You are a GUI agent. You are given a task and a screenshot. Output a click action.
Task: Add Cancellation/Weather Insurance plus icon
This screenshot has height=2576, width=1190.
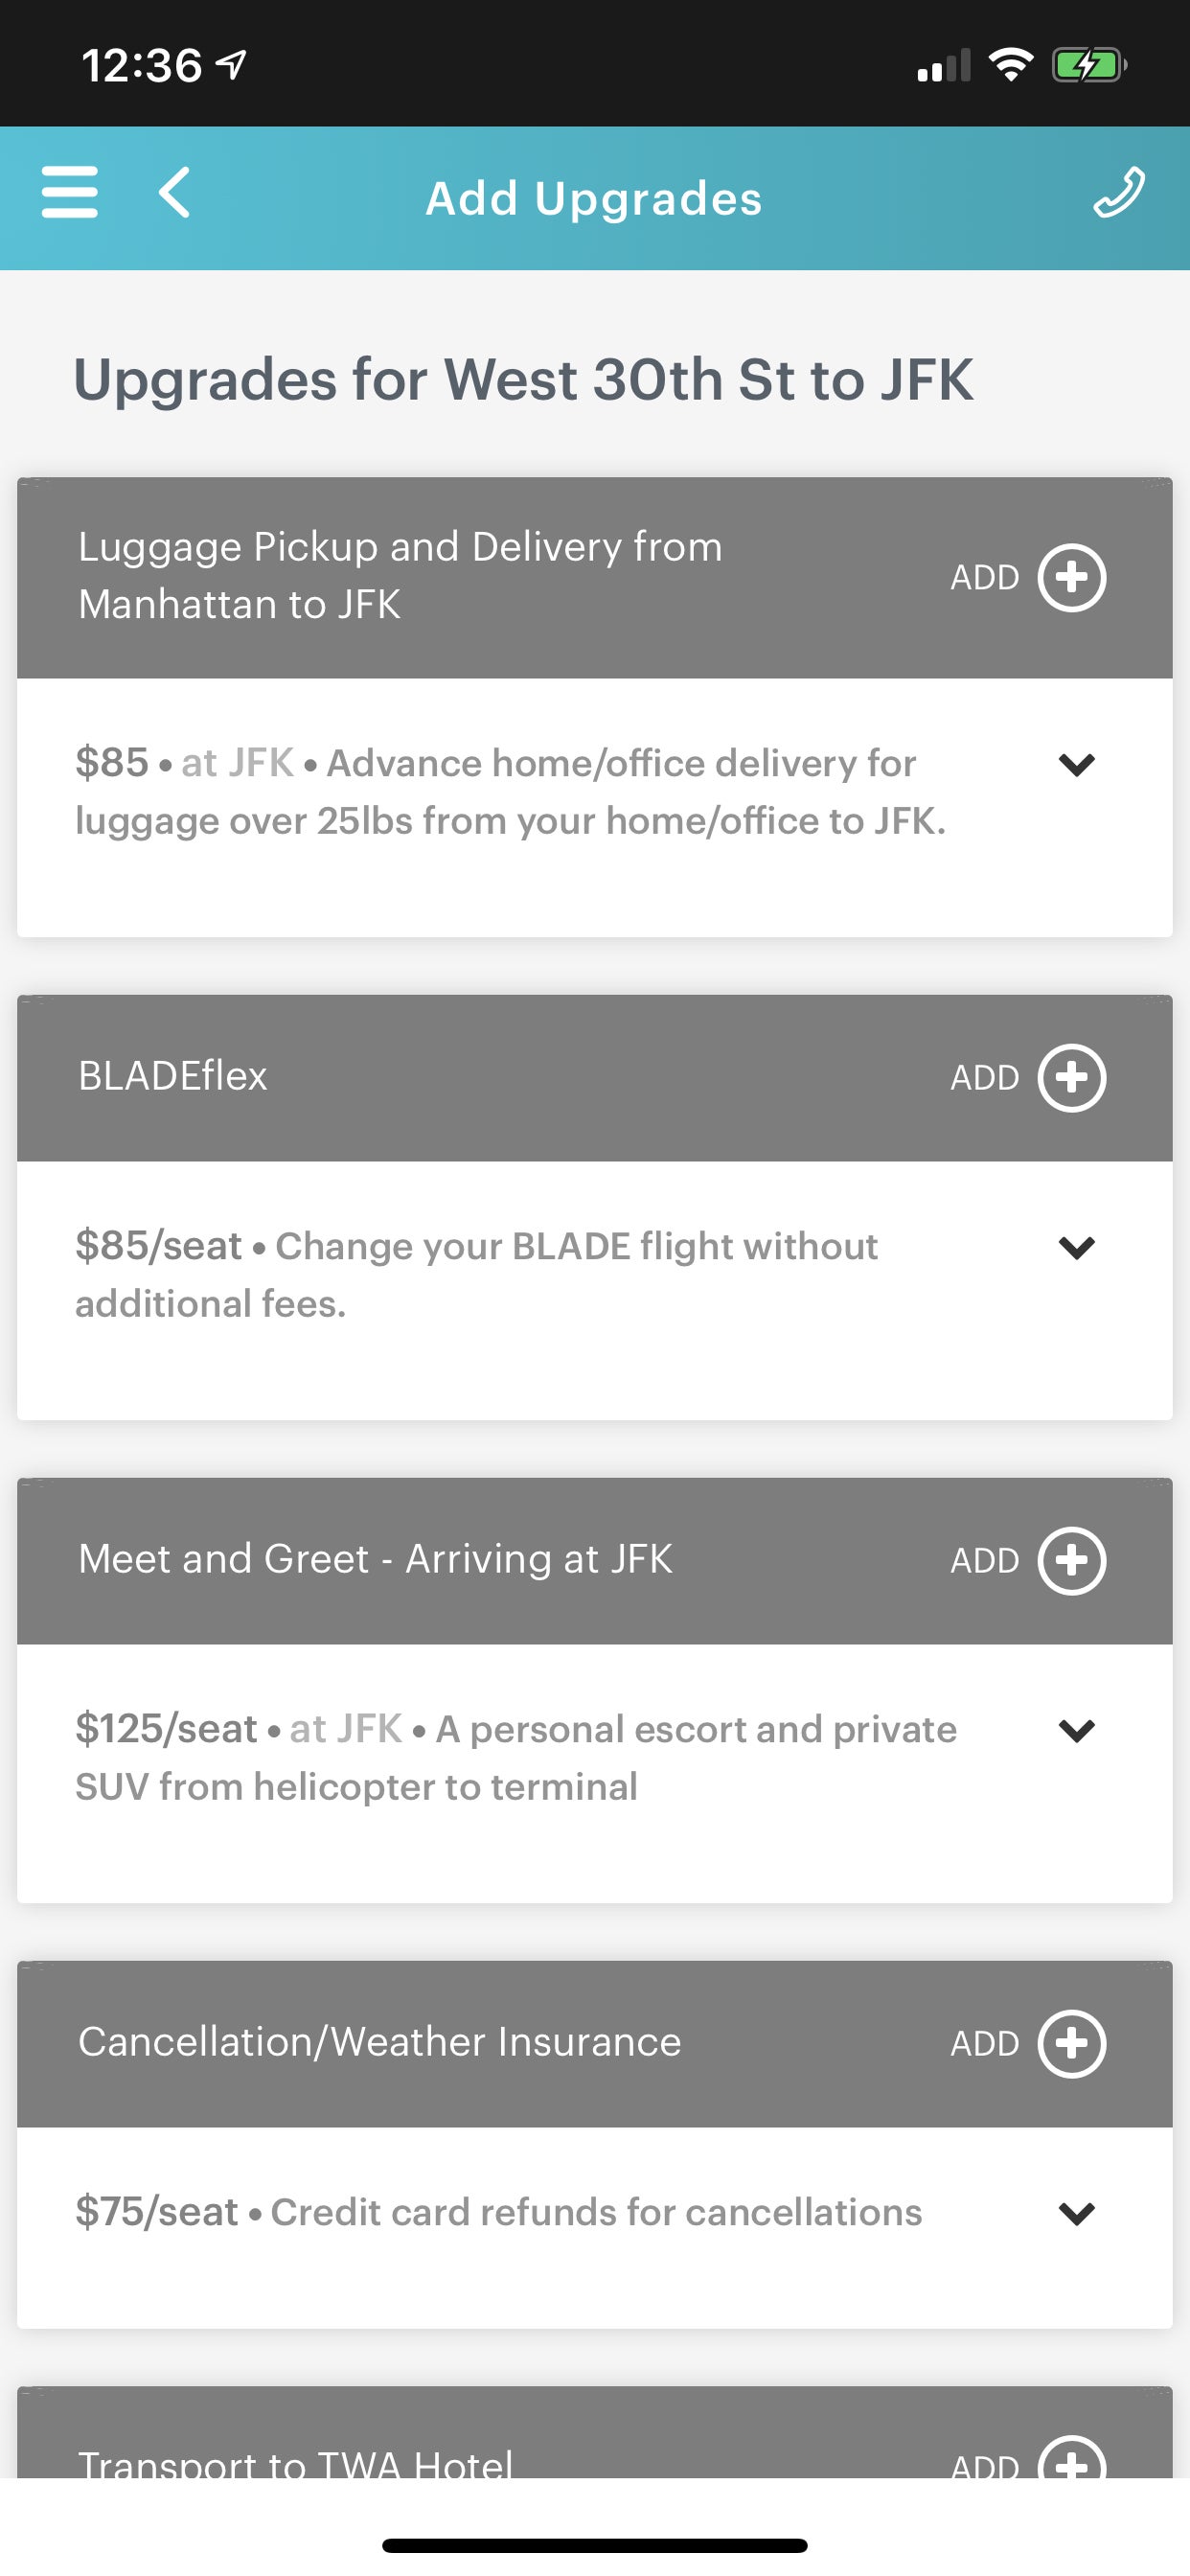pyautogui.click(x=1072, y=2043)
